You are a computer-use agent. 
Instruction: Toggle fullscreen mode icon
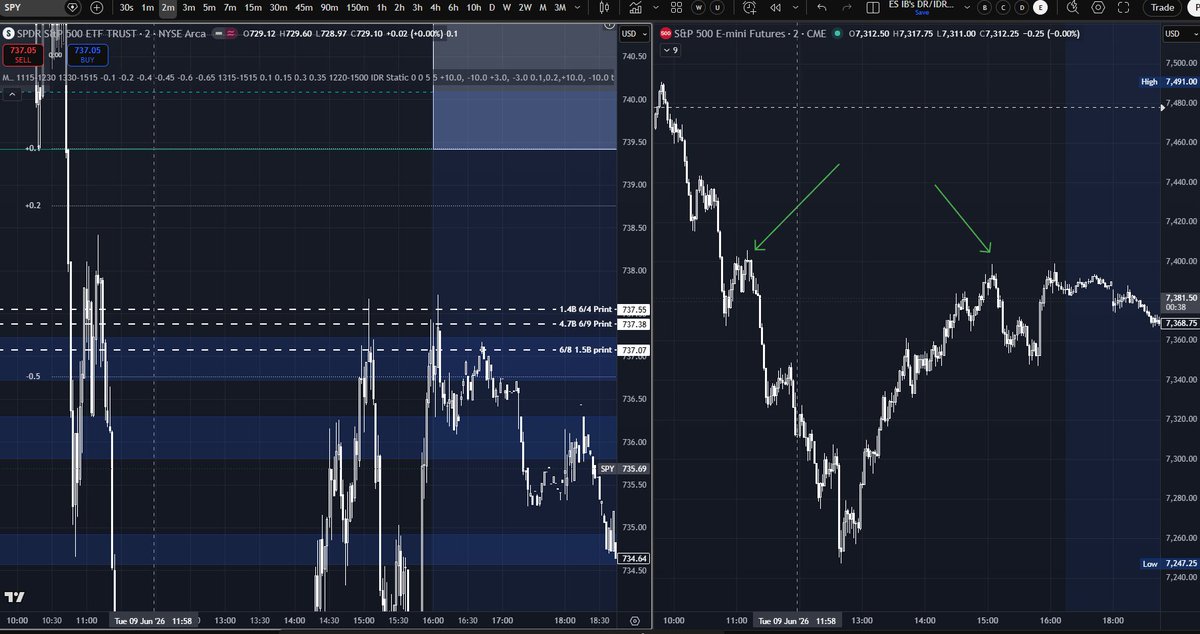tap(1123, 7)
